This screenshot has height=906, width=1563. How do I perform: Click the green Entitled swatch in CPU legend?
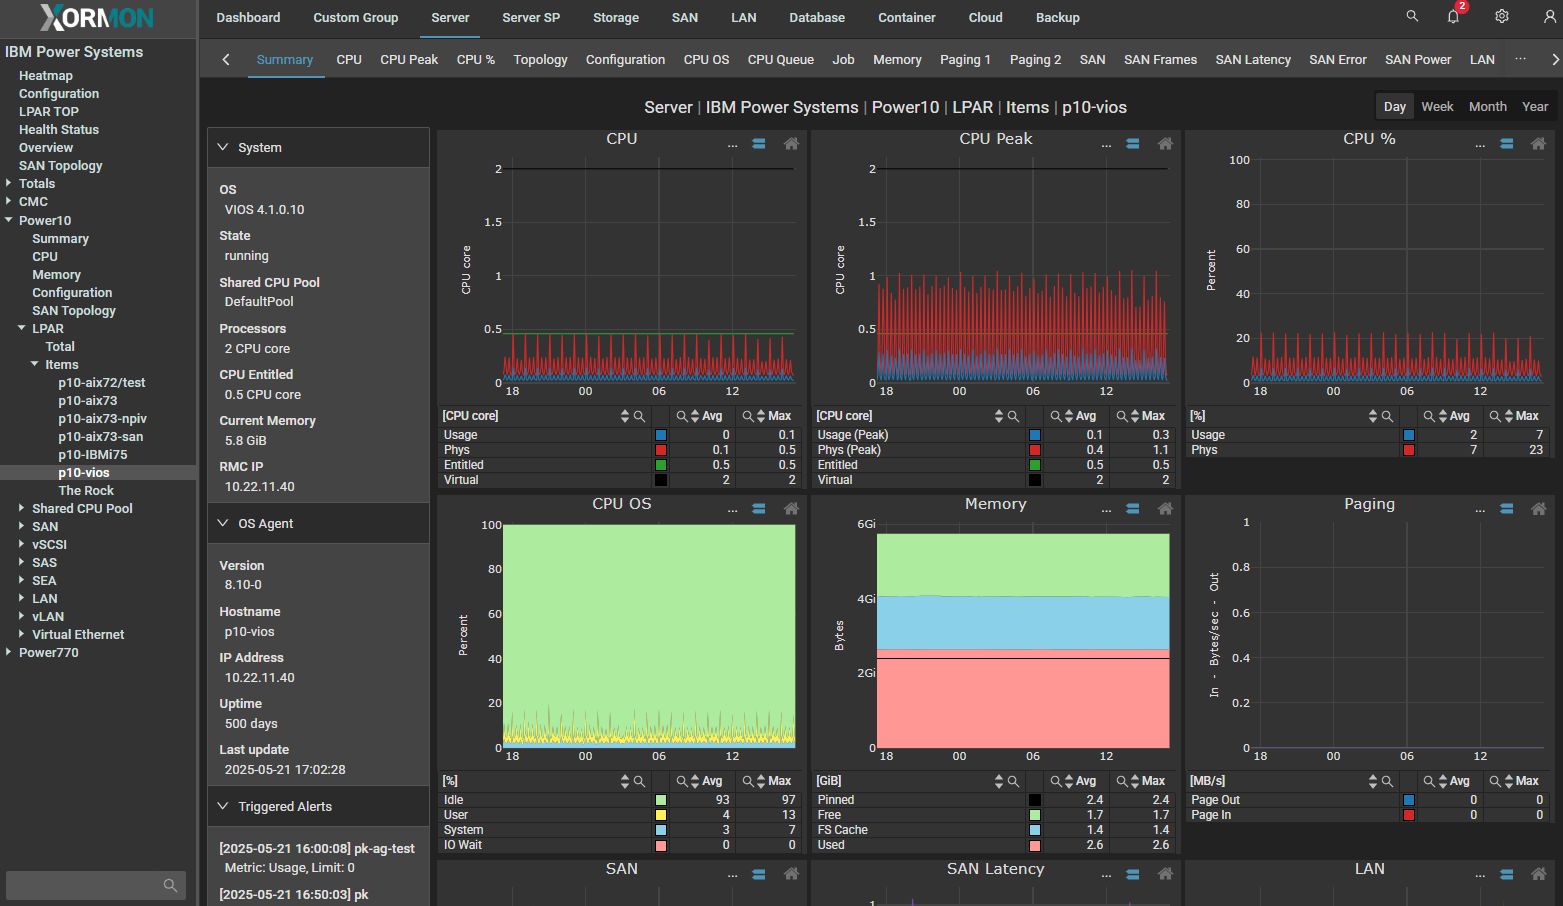(661, 465)
